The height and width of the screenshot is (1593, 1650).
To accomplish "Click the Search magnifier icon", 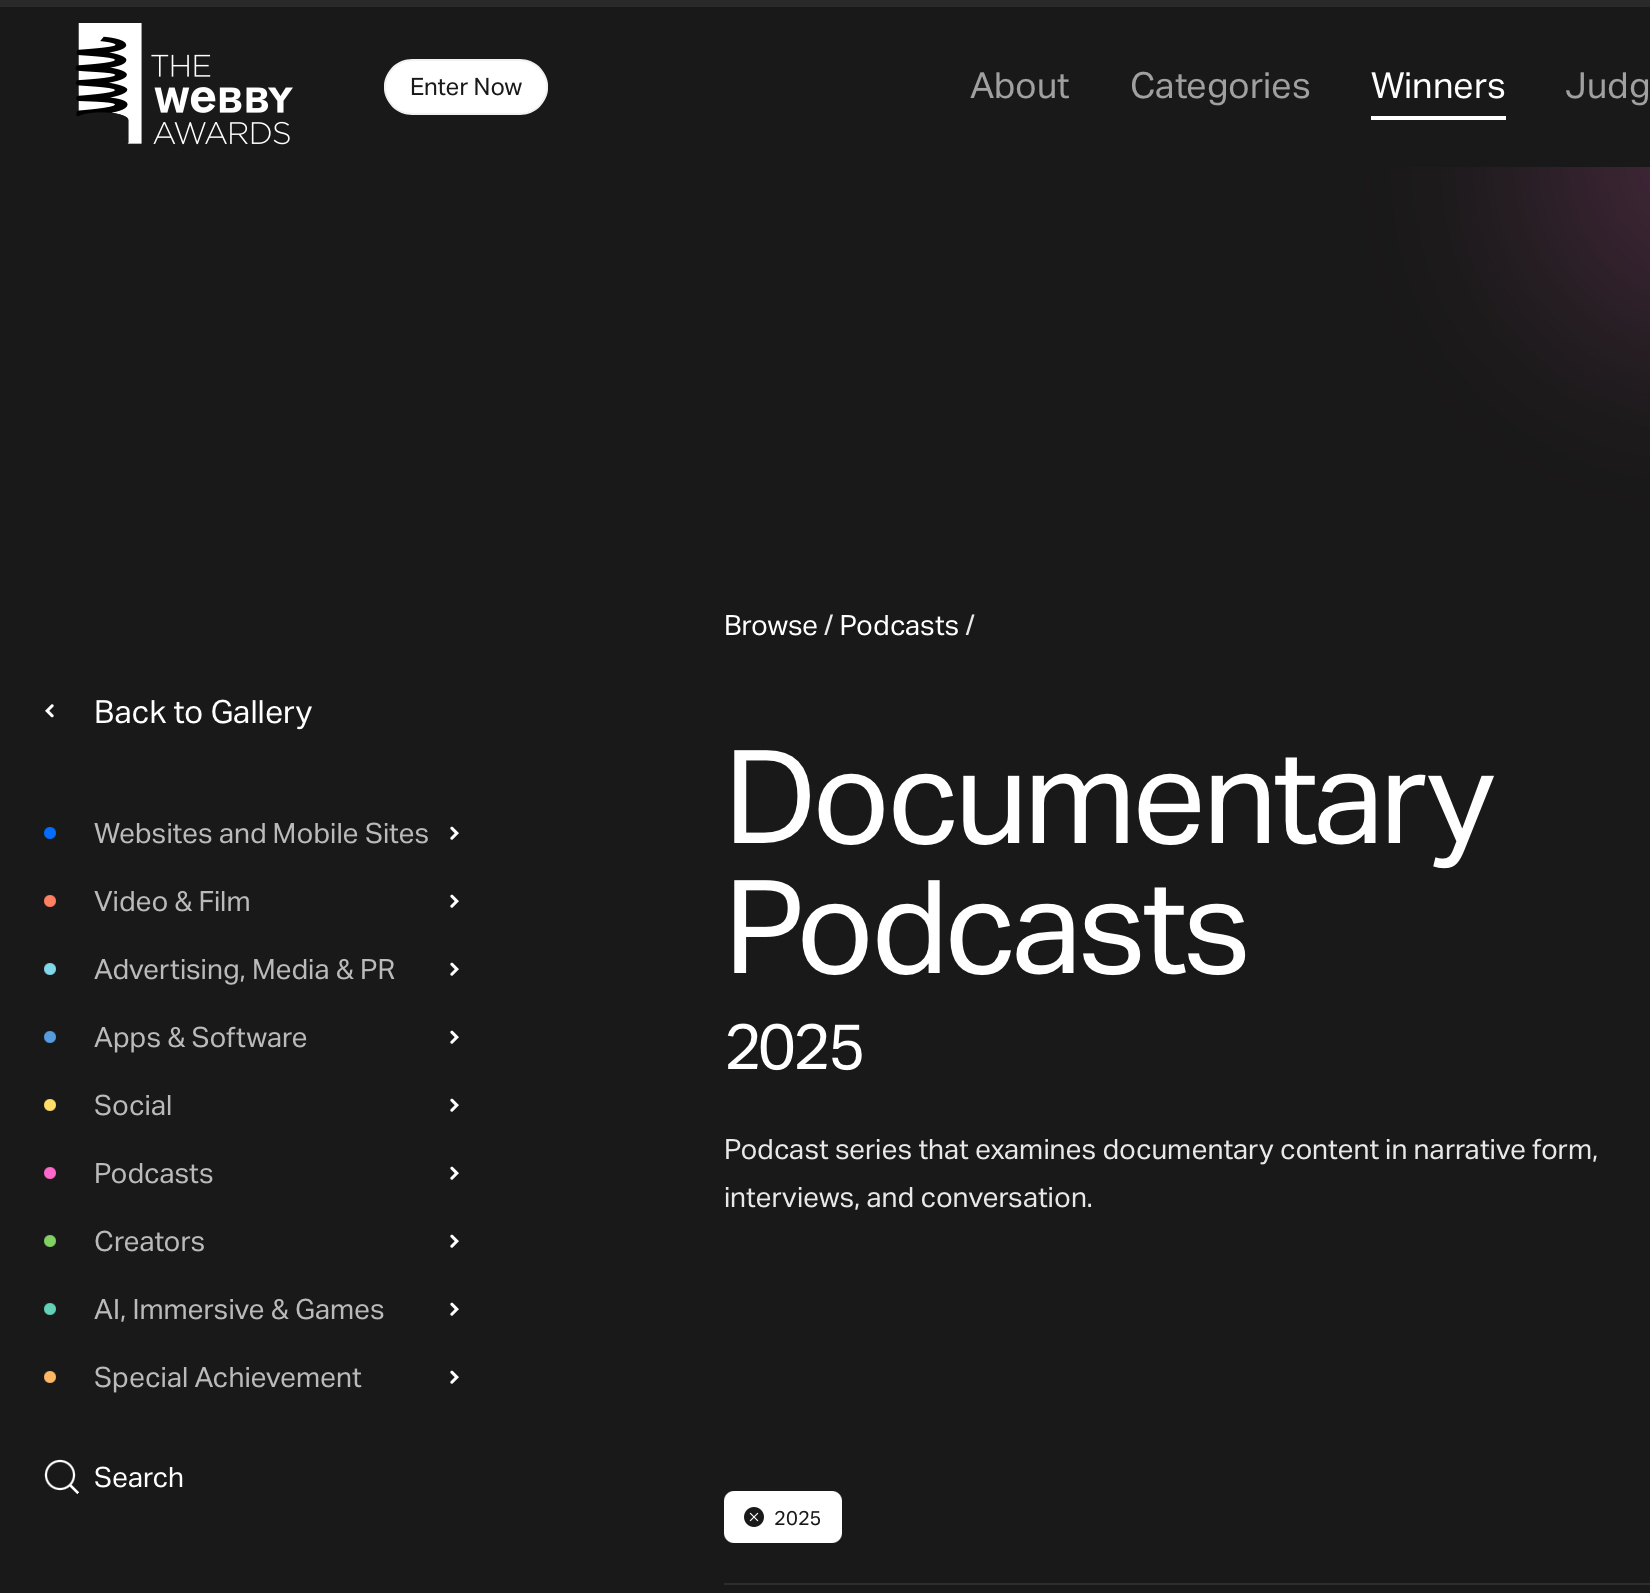I will click(61, 1477).
